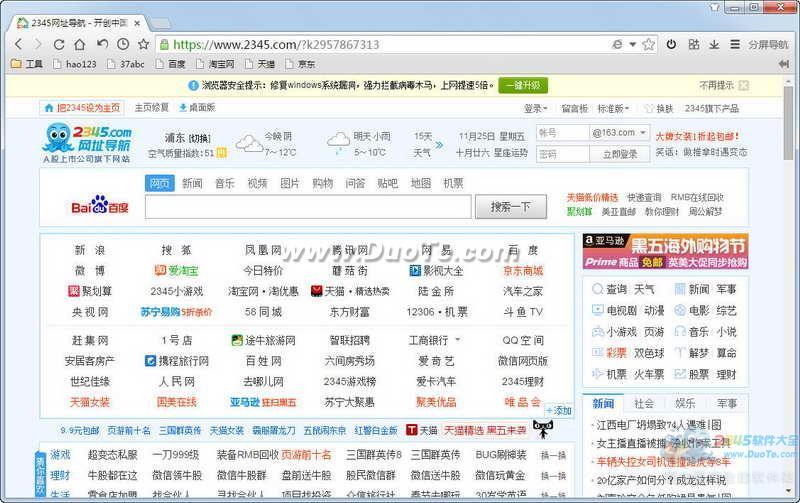800x503 pixels.
Task: Open 股票 理财 chart icon
Action: (680, 374)
